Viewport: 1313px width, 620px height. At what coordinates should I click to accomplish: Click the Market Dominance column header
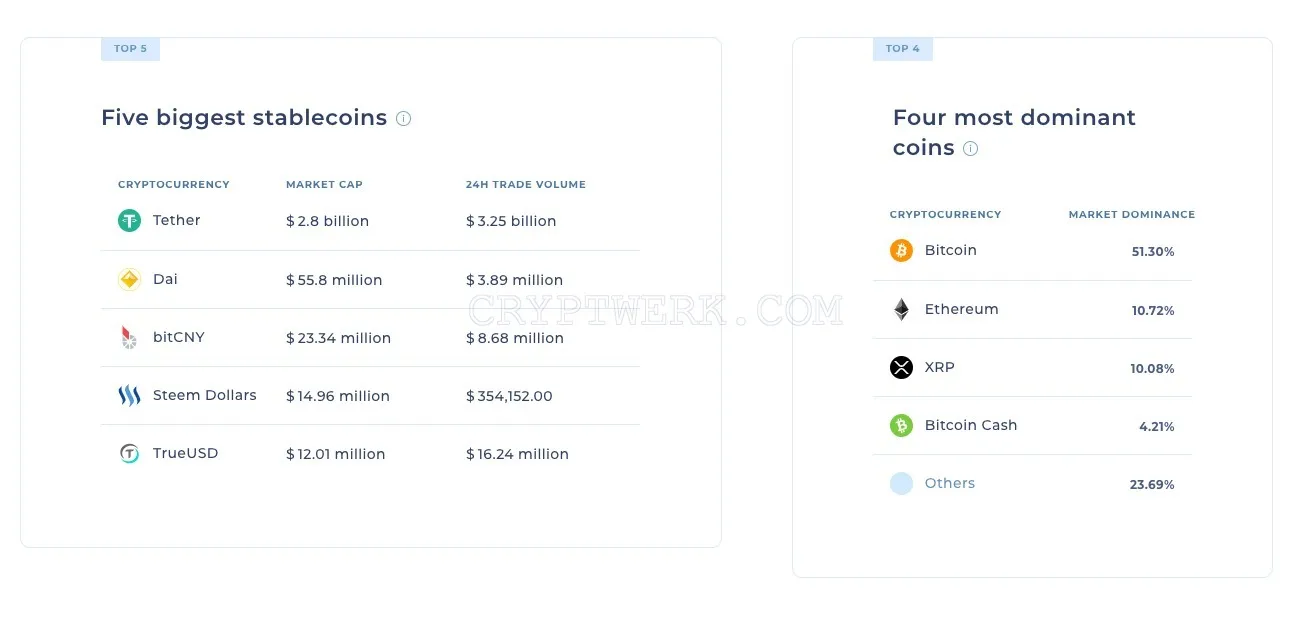1131,215
